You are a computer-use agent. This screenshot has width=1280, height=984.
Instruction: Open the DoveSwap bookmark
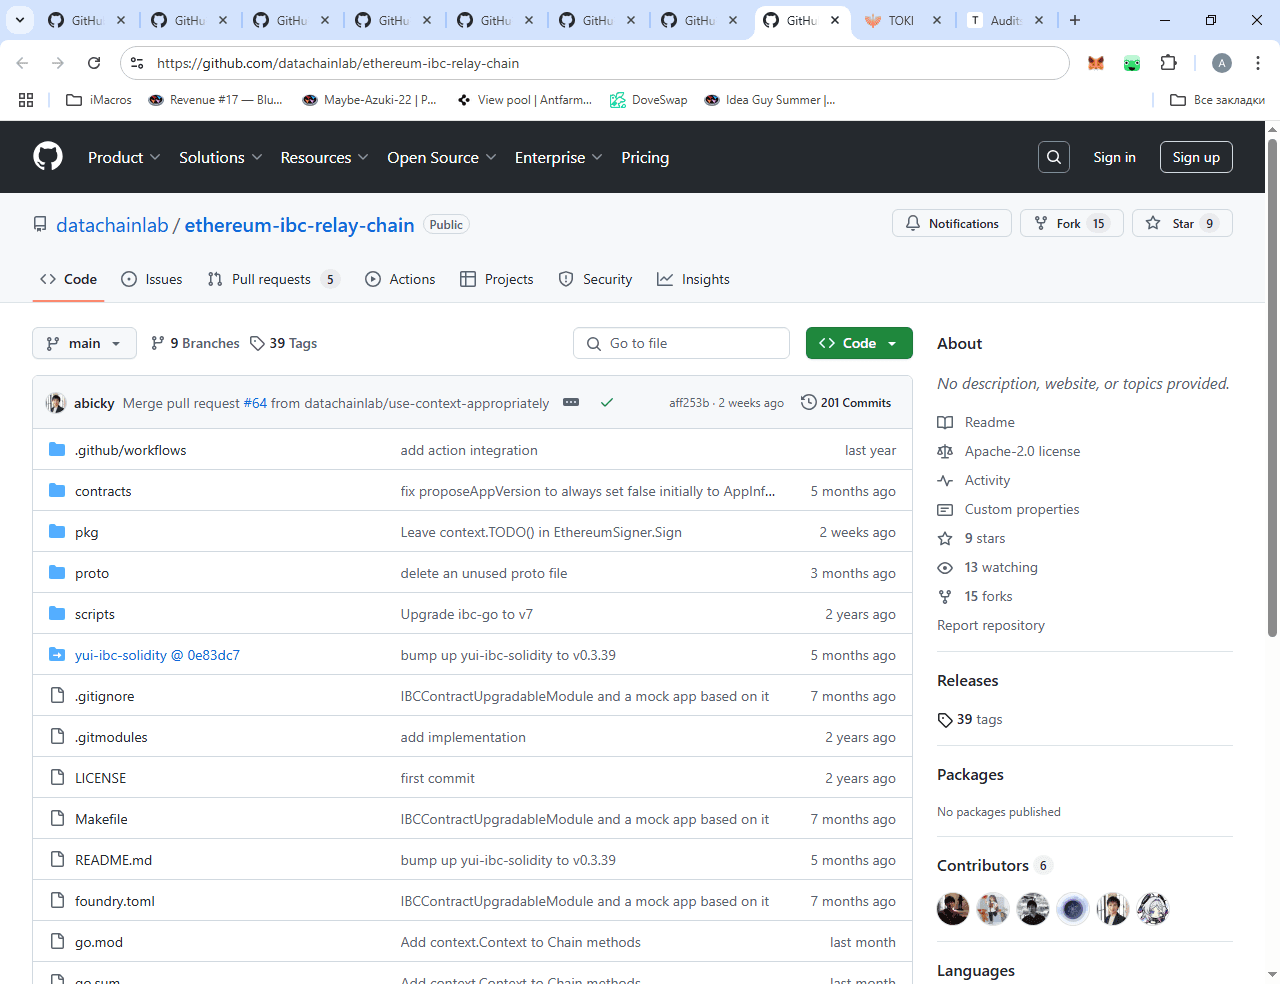(x=649, y=100)
